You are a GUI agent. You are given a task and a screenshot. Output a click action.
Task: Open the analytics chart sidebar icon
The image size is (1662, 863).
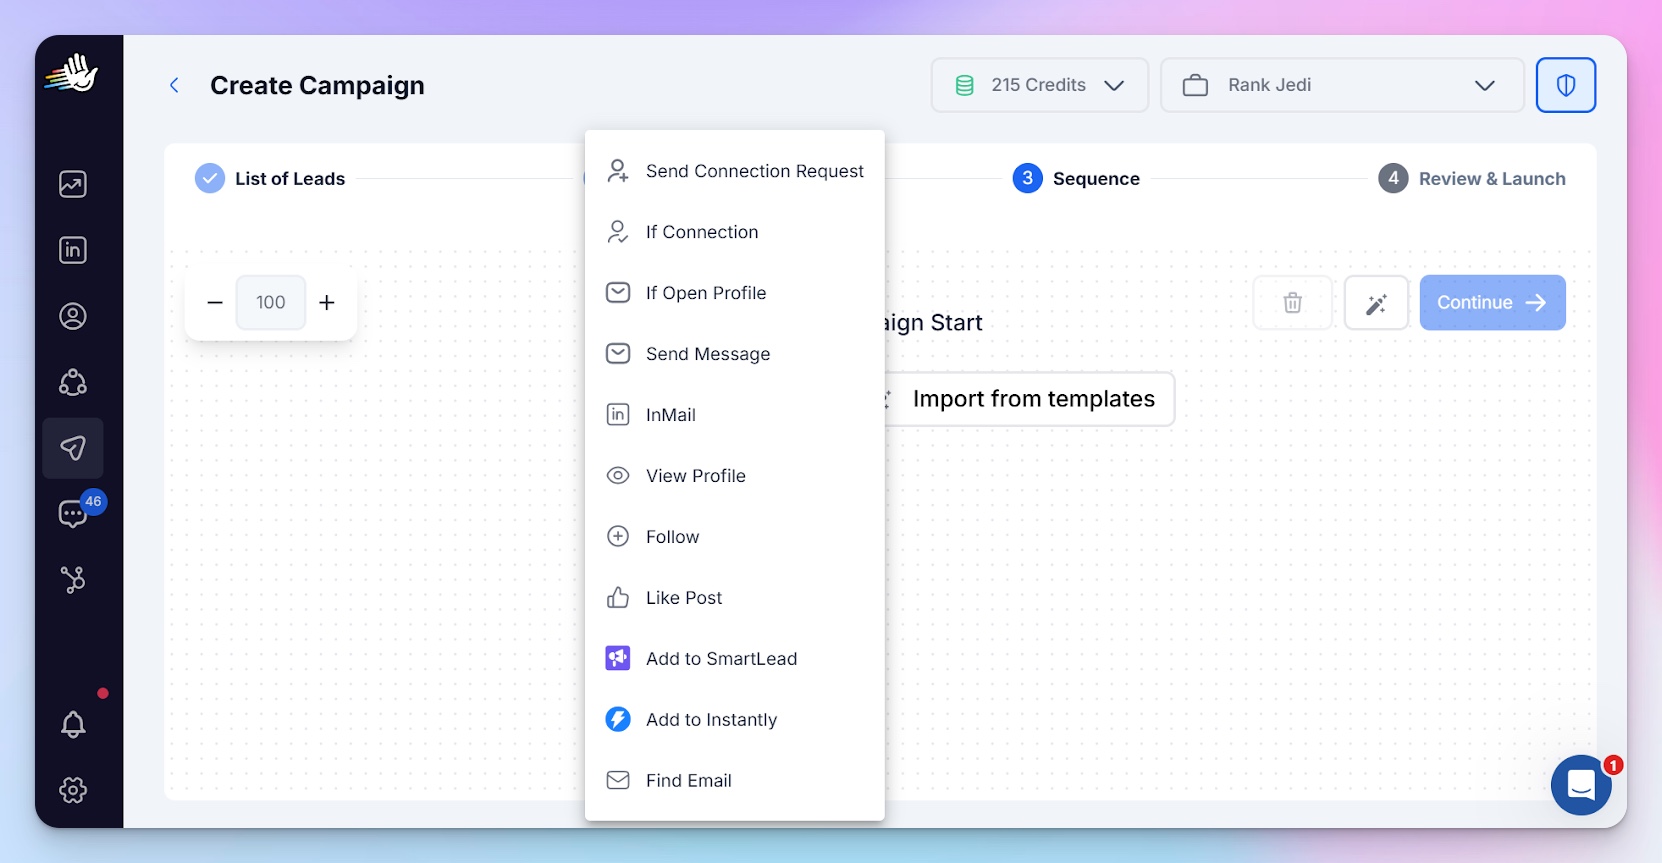(73, 184)
